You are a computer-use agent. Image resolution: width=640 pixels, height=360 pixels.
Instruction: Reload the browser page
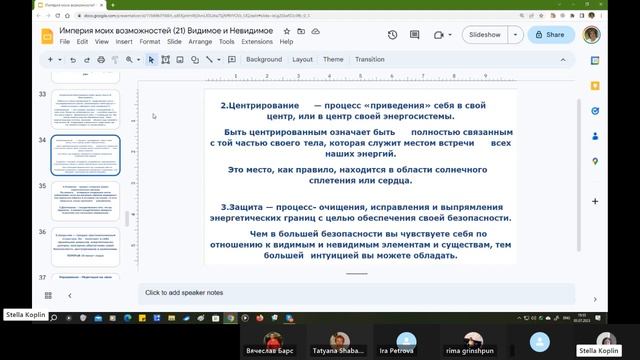pos(58,16)
